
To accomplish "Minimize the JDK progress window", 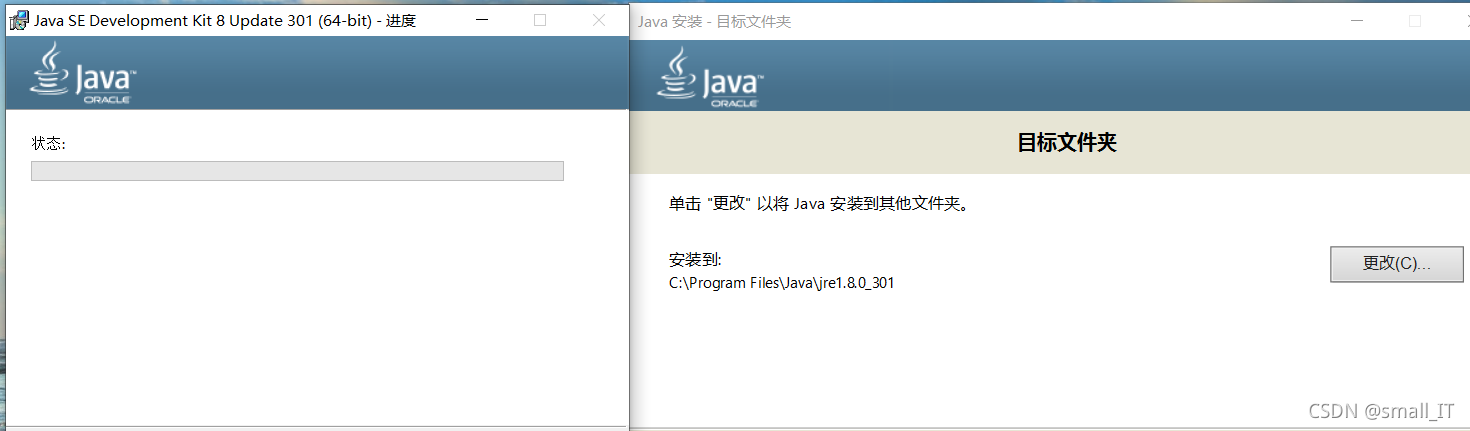I will pos(481,20).
